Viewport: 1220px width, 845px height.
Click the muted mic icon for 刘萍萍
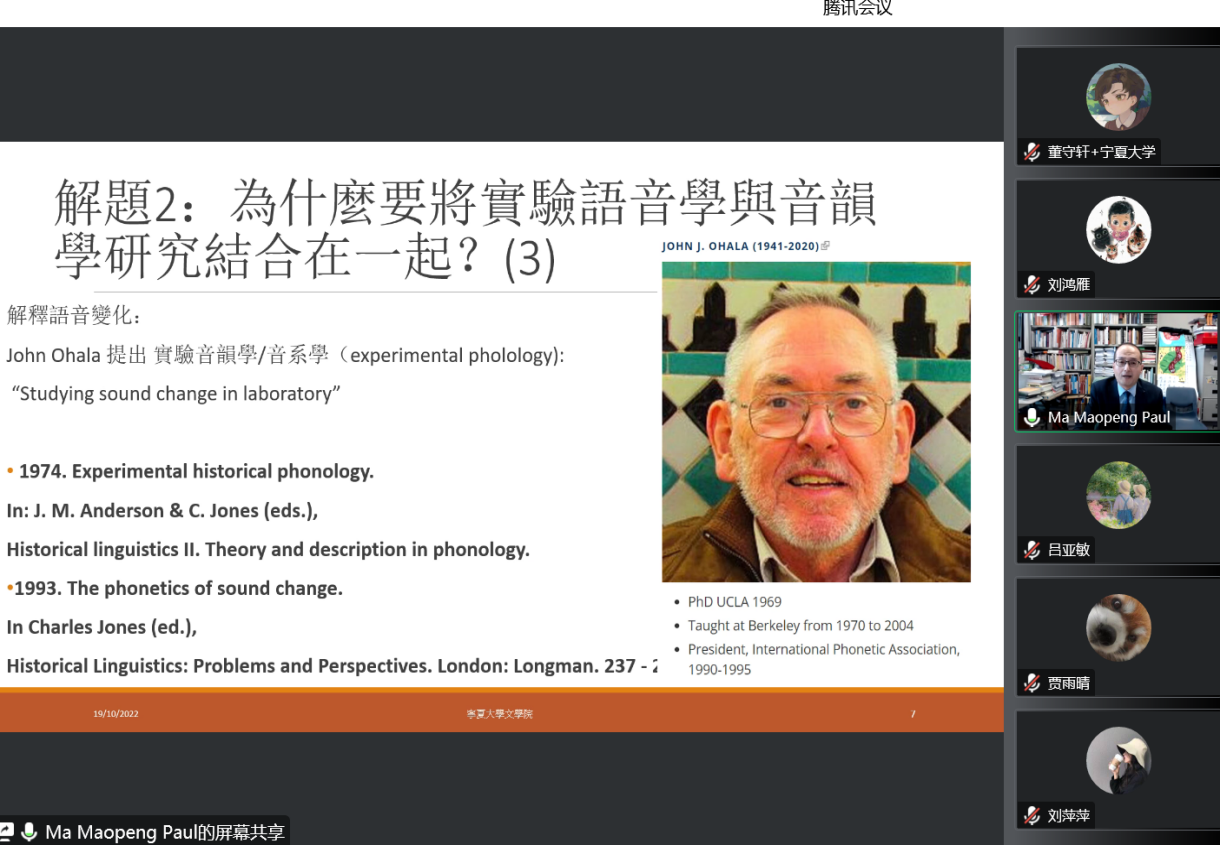1032,816
